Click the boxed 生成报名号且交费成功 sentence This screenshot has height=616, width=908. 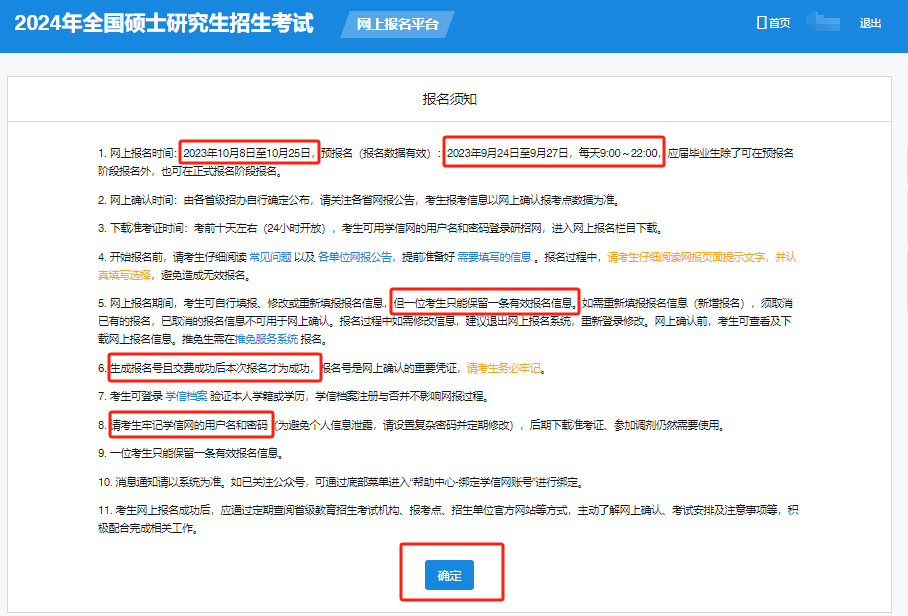tap(213, 368)
